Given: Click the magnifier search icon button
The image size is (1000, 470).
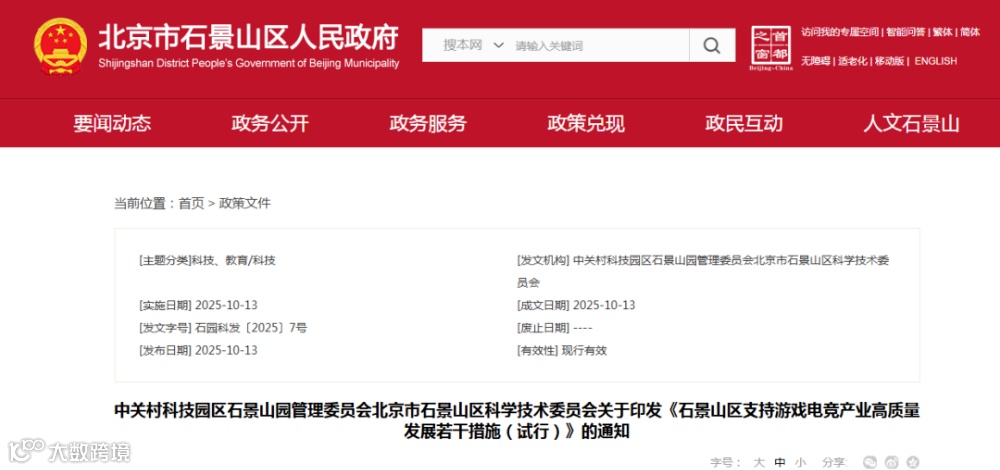Looking at the screenshot, I should pyautogui.click(x=712, y=45).
